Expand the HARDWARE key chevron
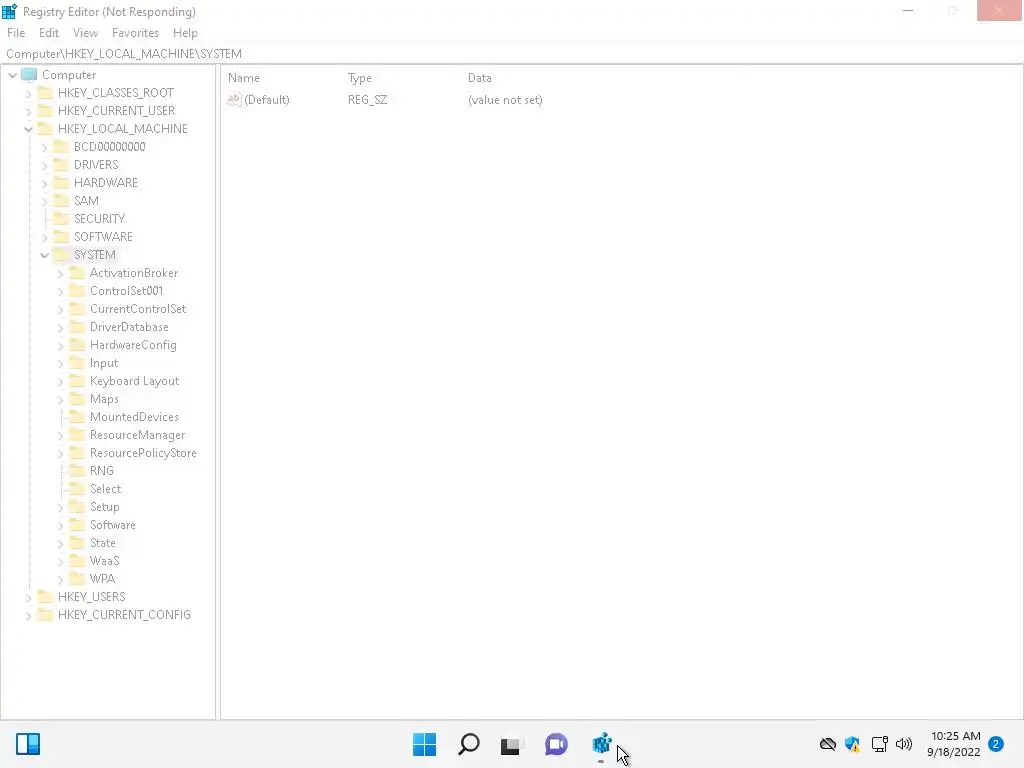Viewport: 1024px width, 768px height. (x=44, y=184)
